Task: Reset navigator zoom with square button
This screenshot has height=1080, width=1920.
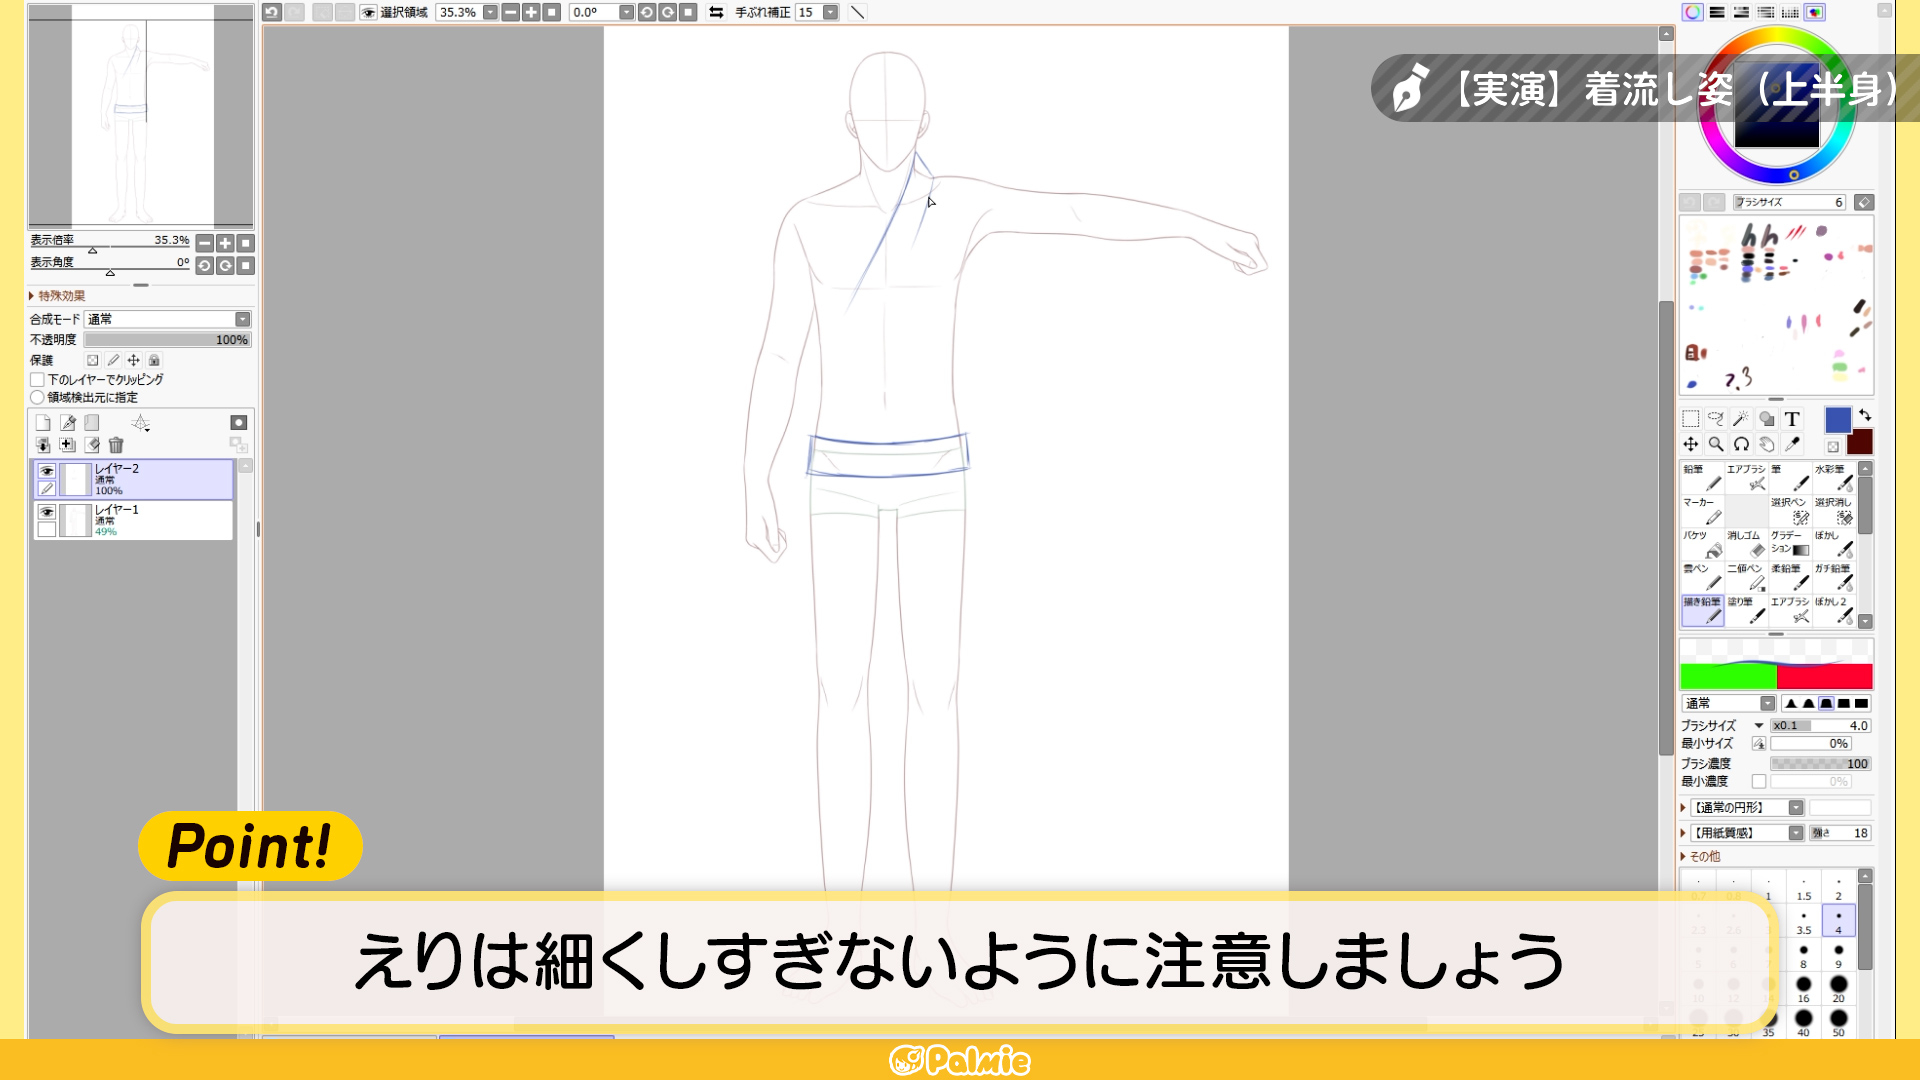Action: pyautogui.click(x=245, y=243)
